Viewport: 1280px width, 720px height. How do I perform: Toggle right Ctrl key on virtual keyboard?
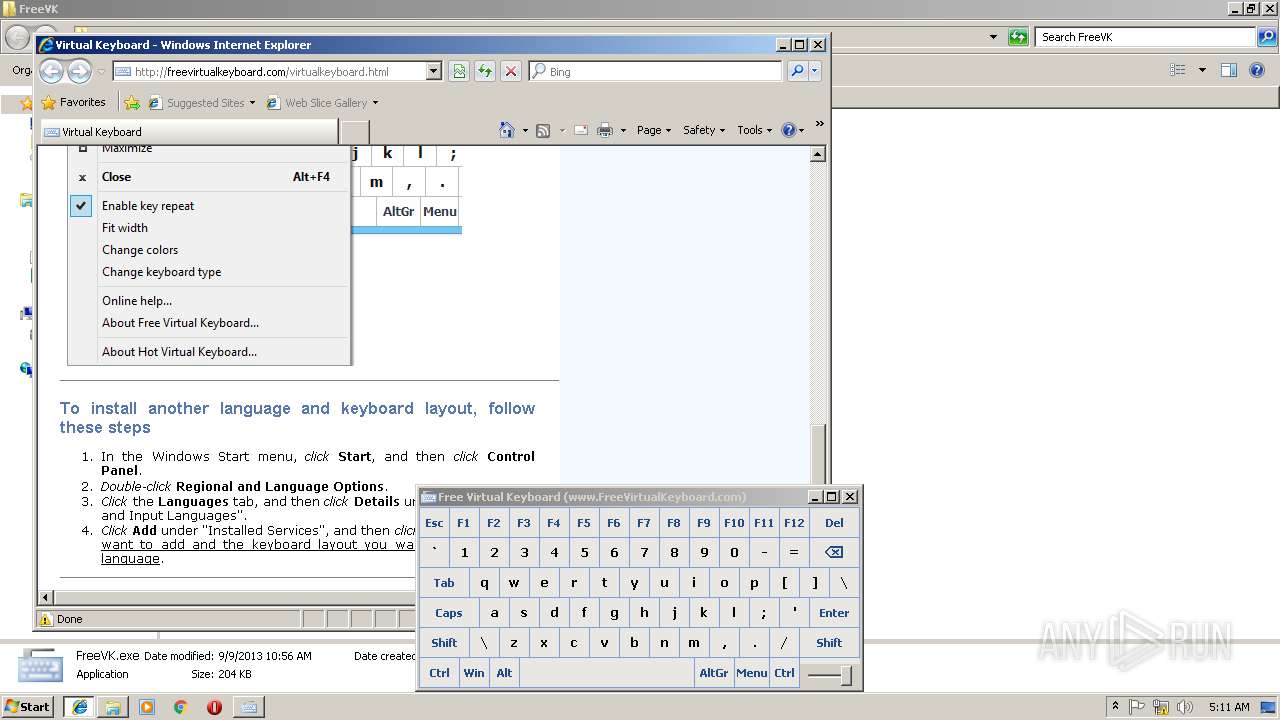784,673
